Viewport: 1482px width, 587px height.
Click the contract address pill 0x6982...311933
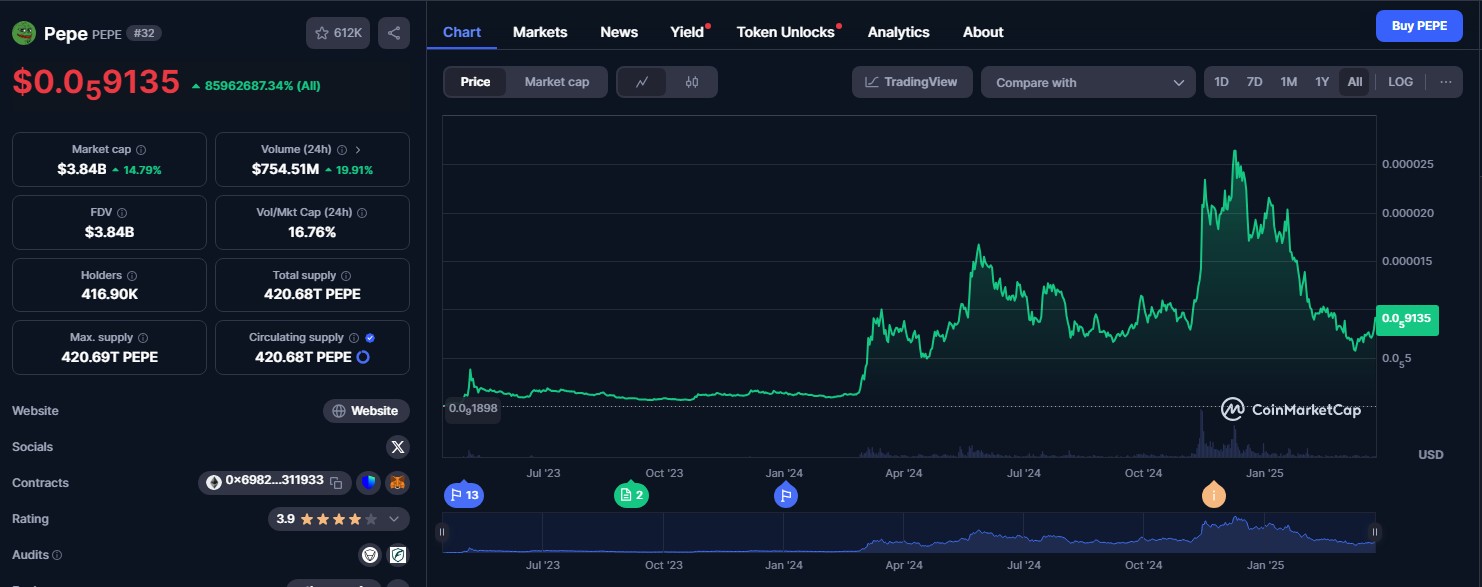point(274,482)
